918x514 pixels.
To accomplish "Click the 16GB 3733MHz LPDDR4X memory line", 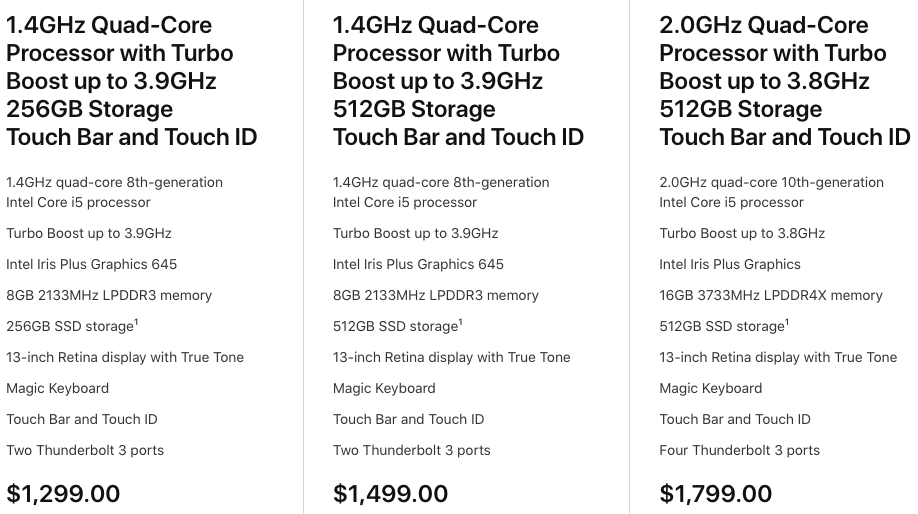I will (x=771, y=295).
